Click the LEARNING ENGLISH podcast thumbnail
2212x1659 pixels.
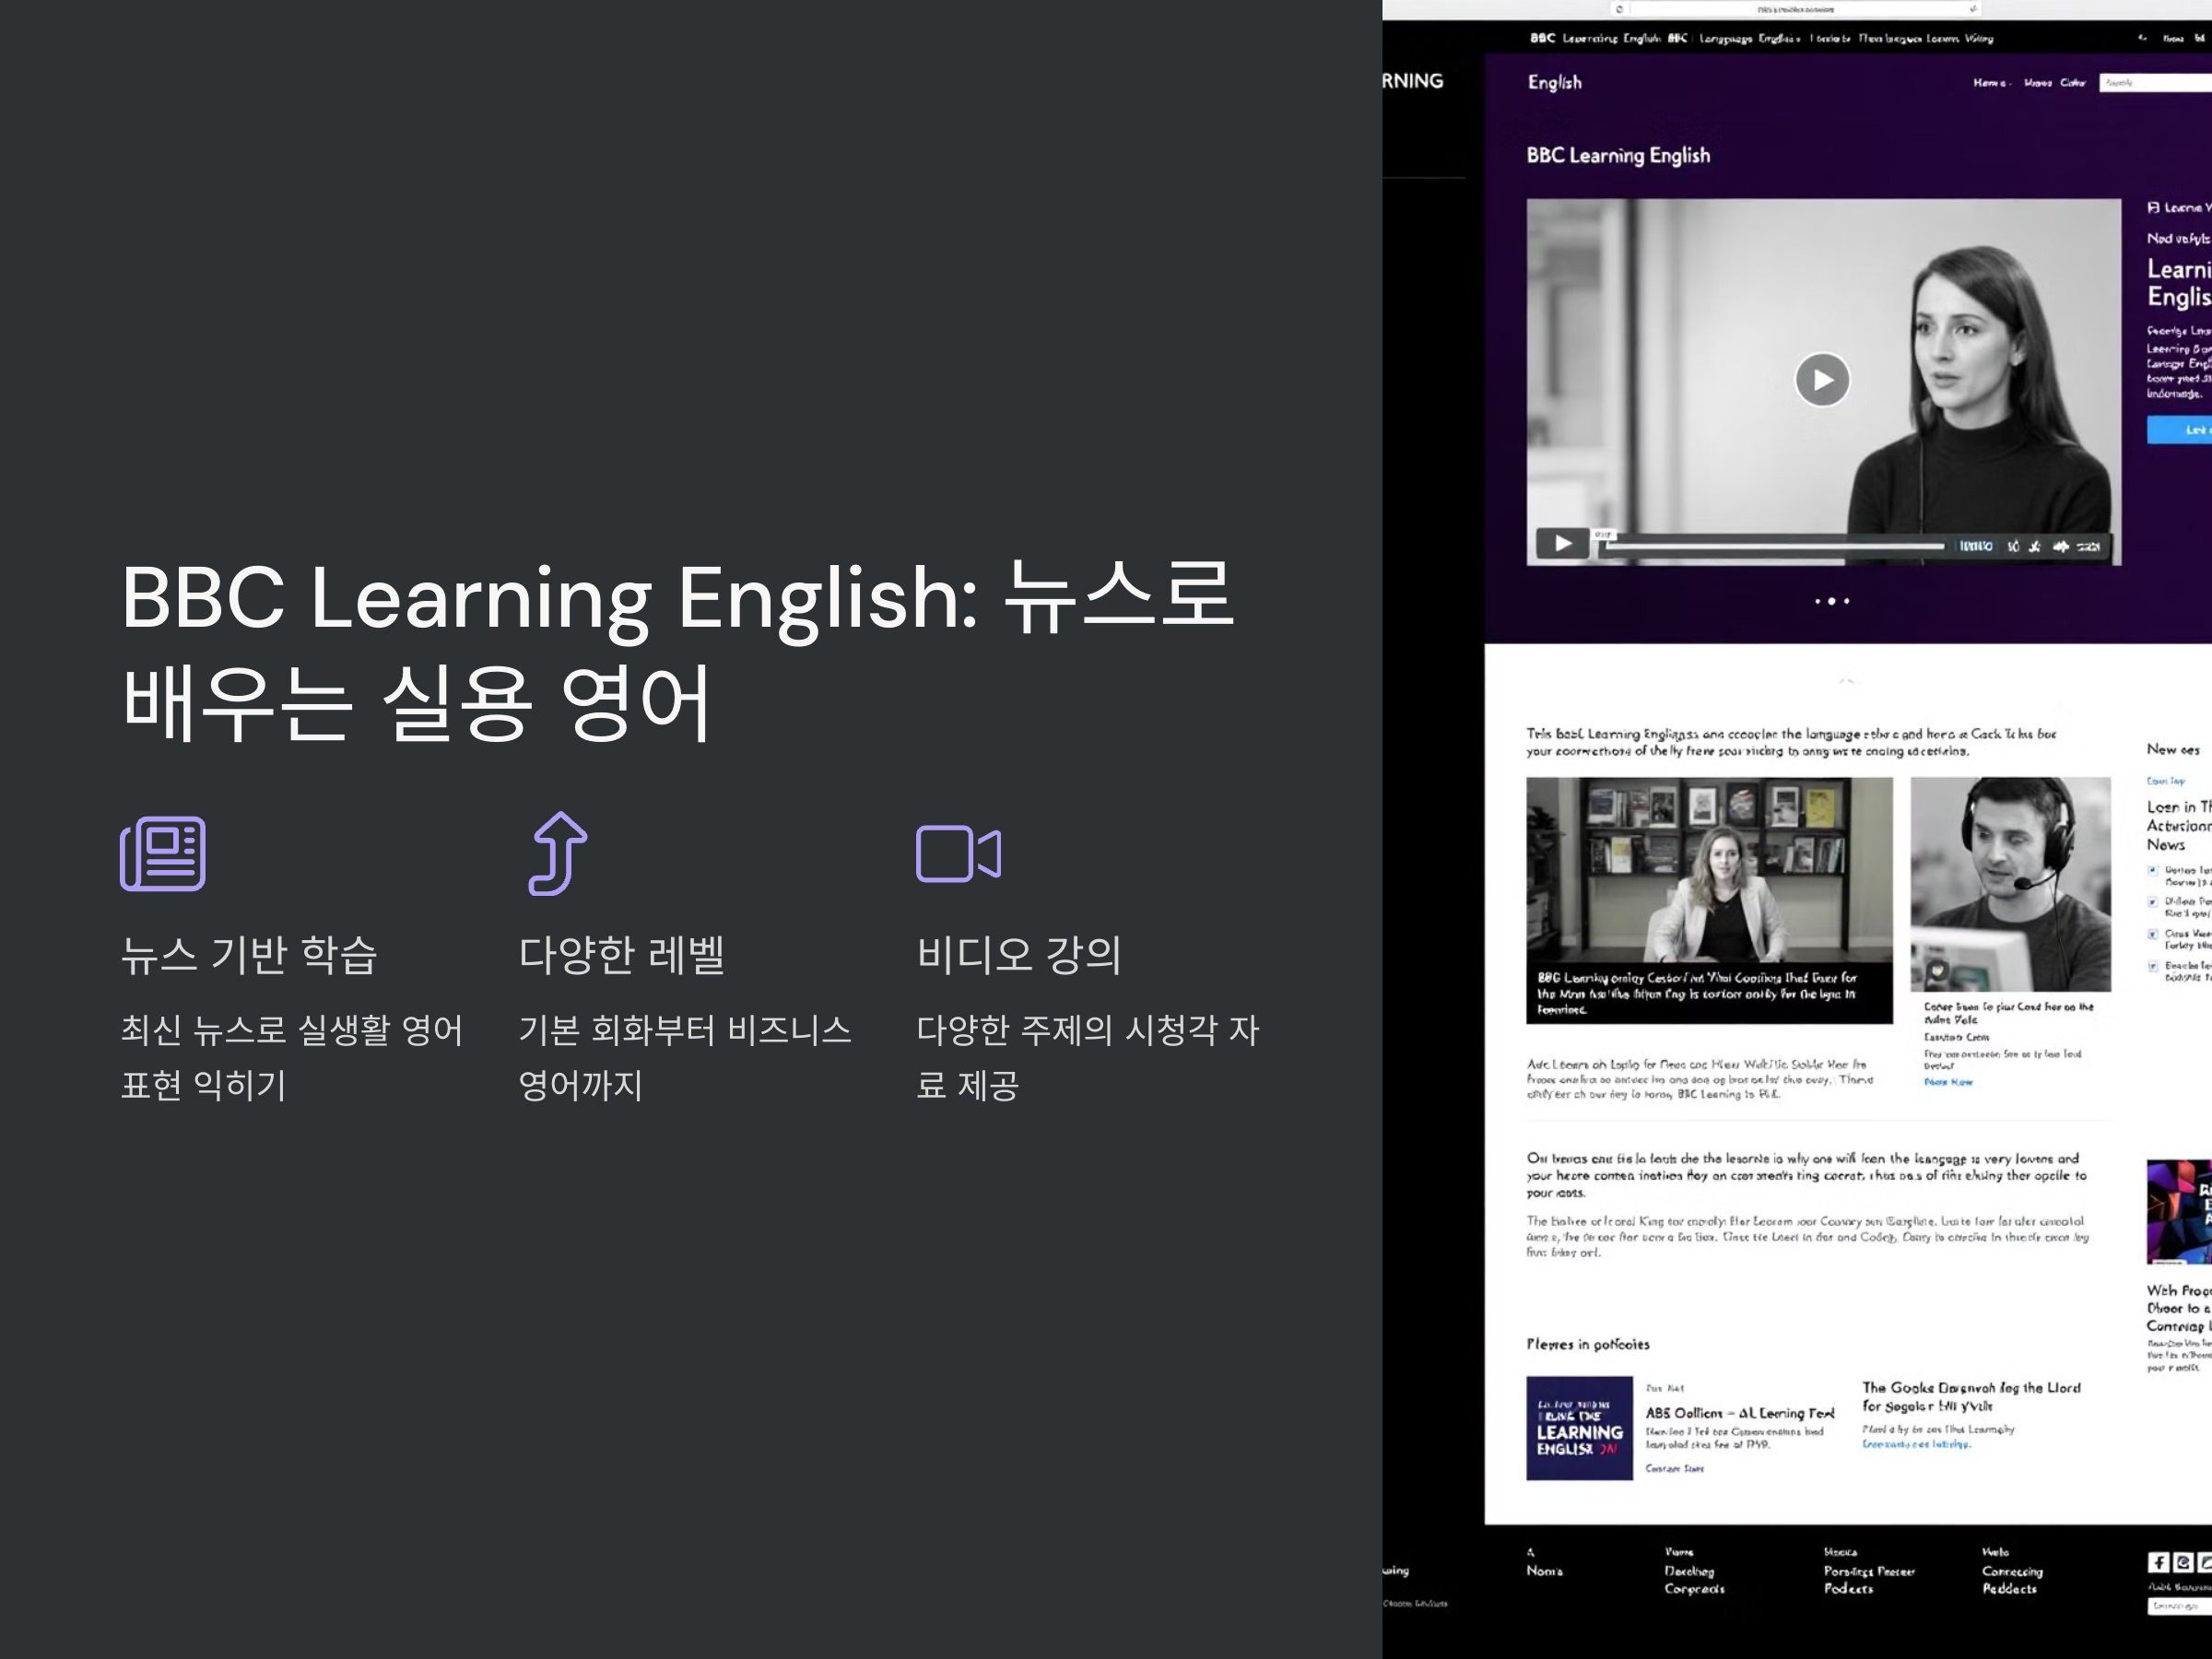1579,1427
